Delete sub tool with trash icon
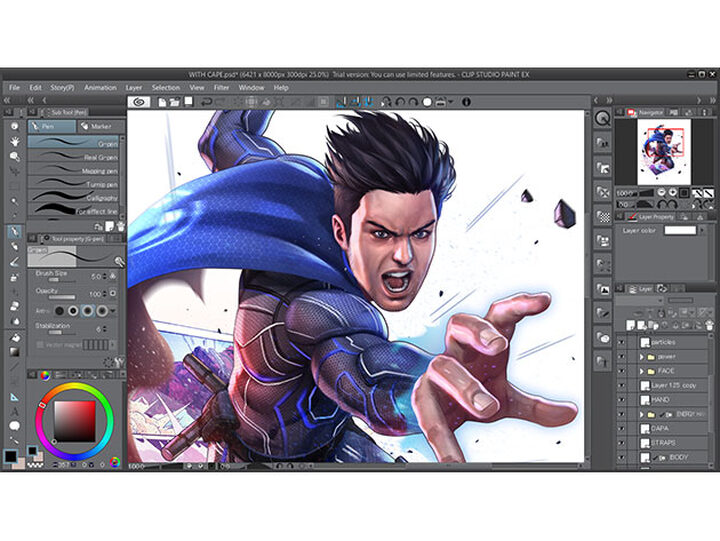The width and height of the screenshot is (720, 541). click(120, 226)
